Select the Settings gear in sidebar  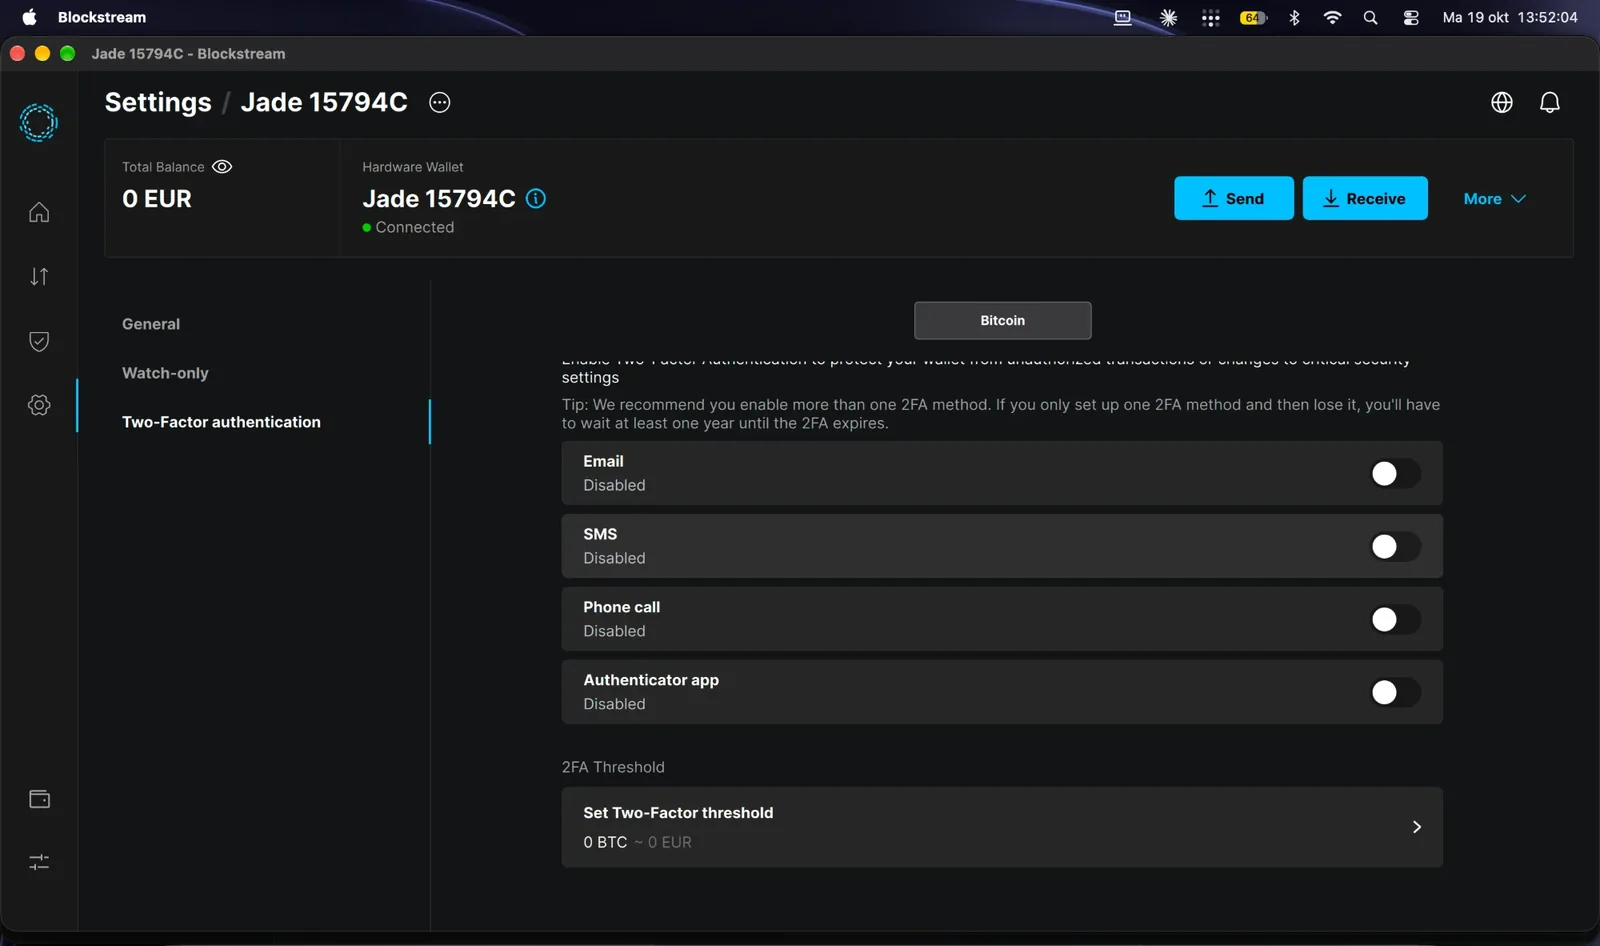point(39,405)
